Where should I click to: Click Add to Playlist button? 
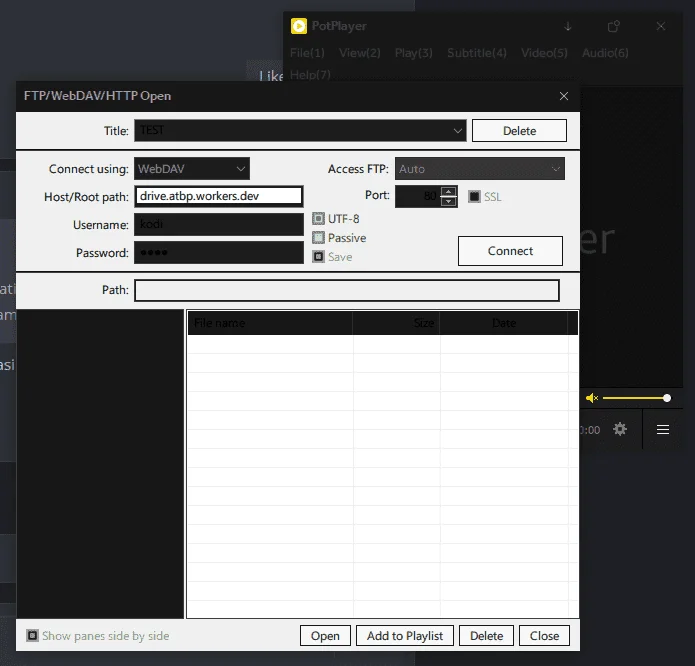tap(405, 636)
